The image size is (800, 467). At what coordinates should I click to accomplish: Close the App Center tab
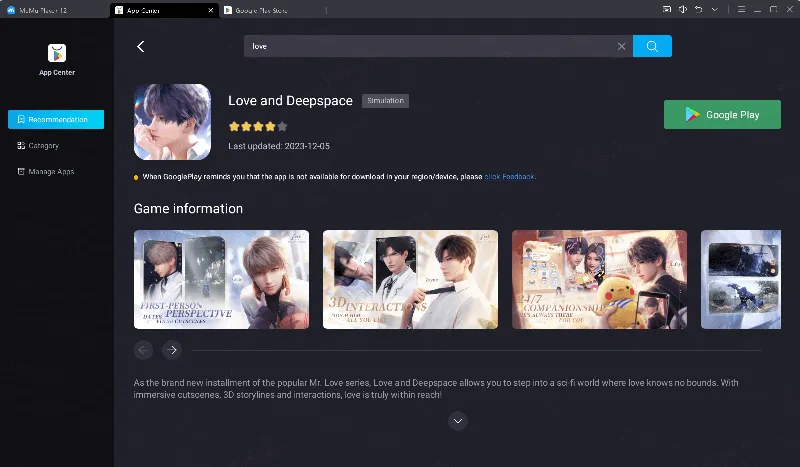pos(209,9)
